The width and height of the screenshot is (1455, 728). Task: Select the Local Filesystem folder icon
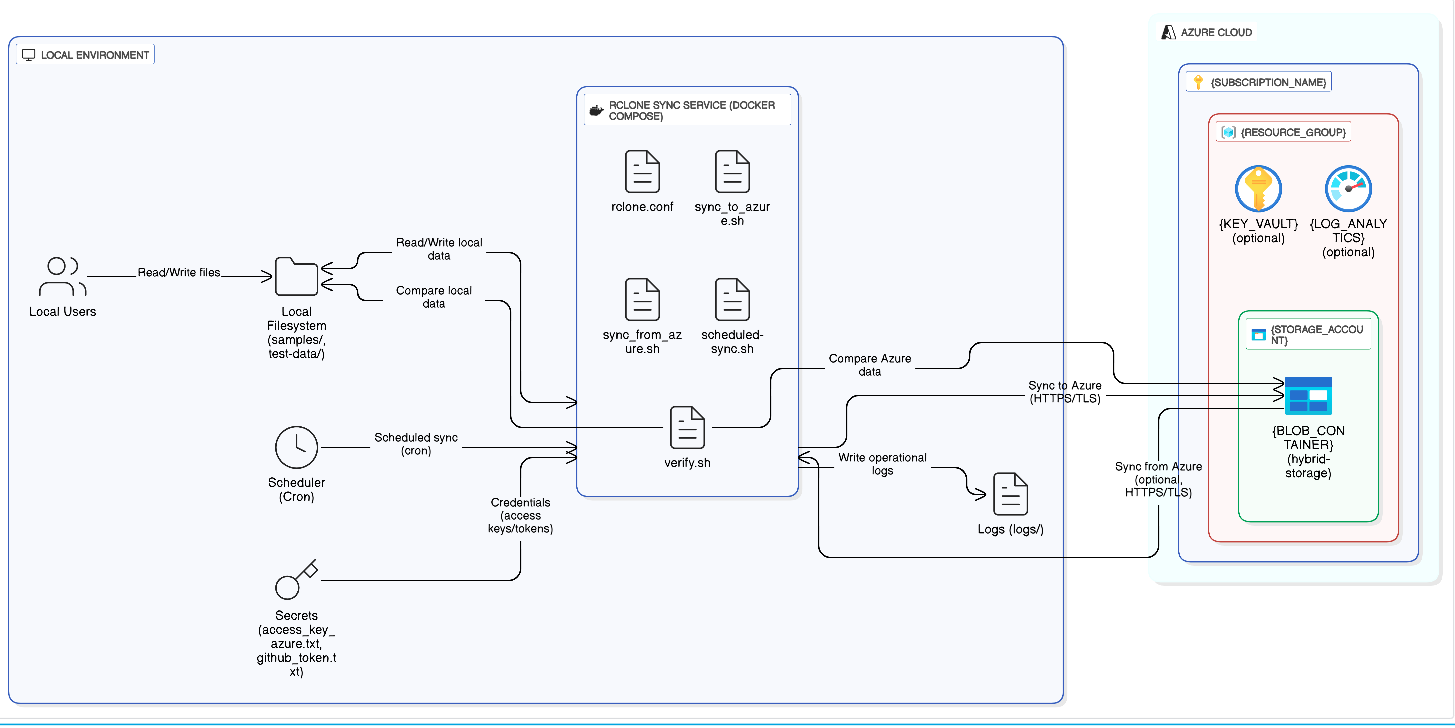pos(296,277)
